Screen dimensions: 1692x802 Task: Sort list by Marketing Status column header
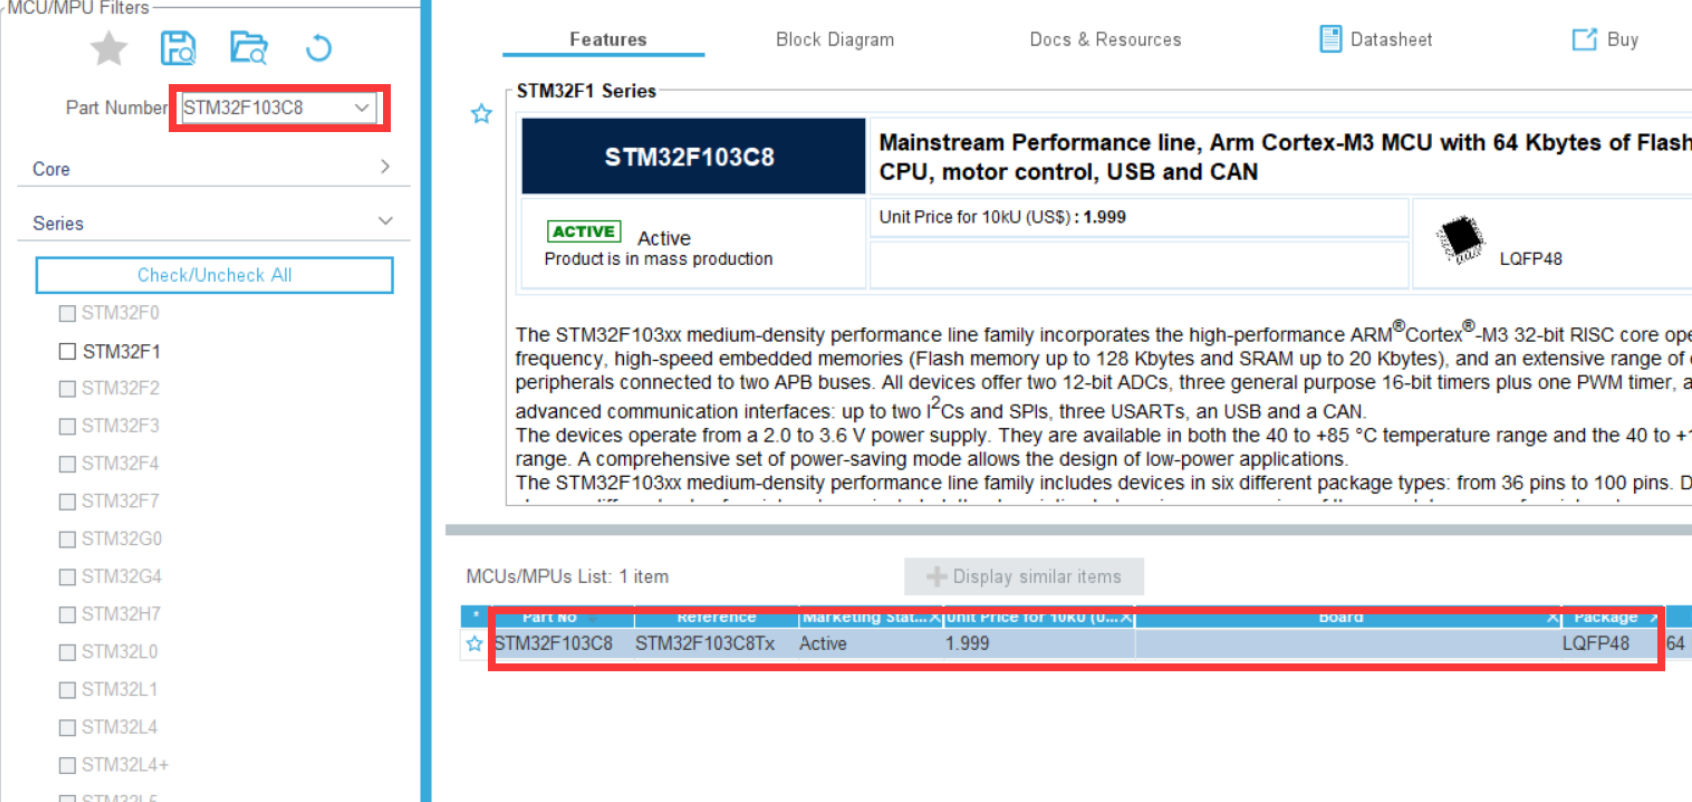[870, 617]
